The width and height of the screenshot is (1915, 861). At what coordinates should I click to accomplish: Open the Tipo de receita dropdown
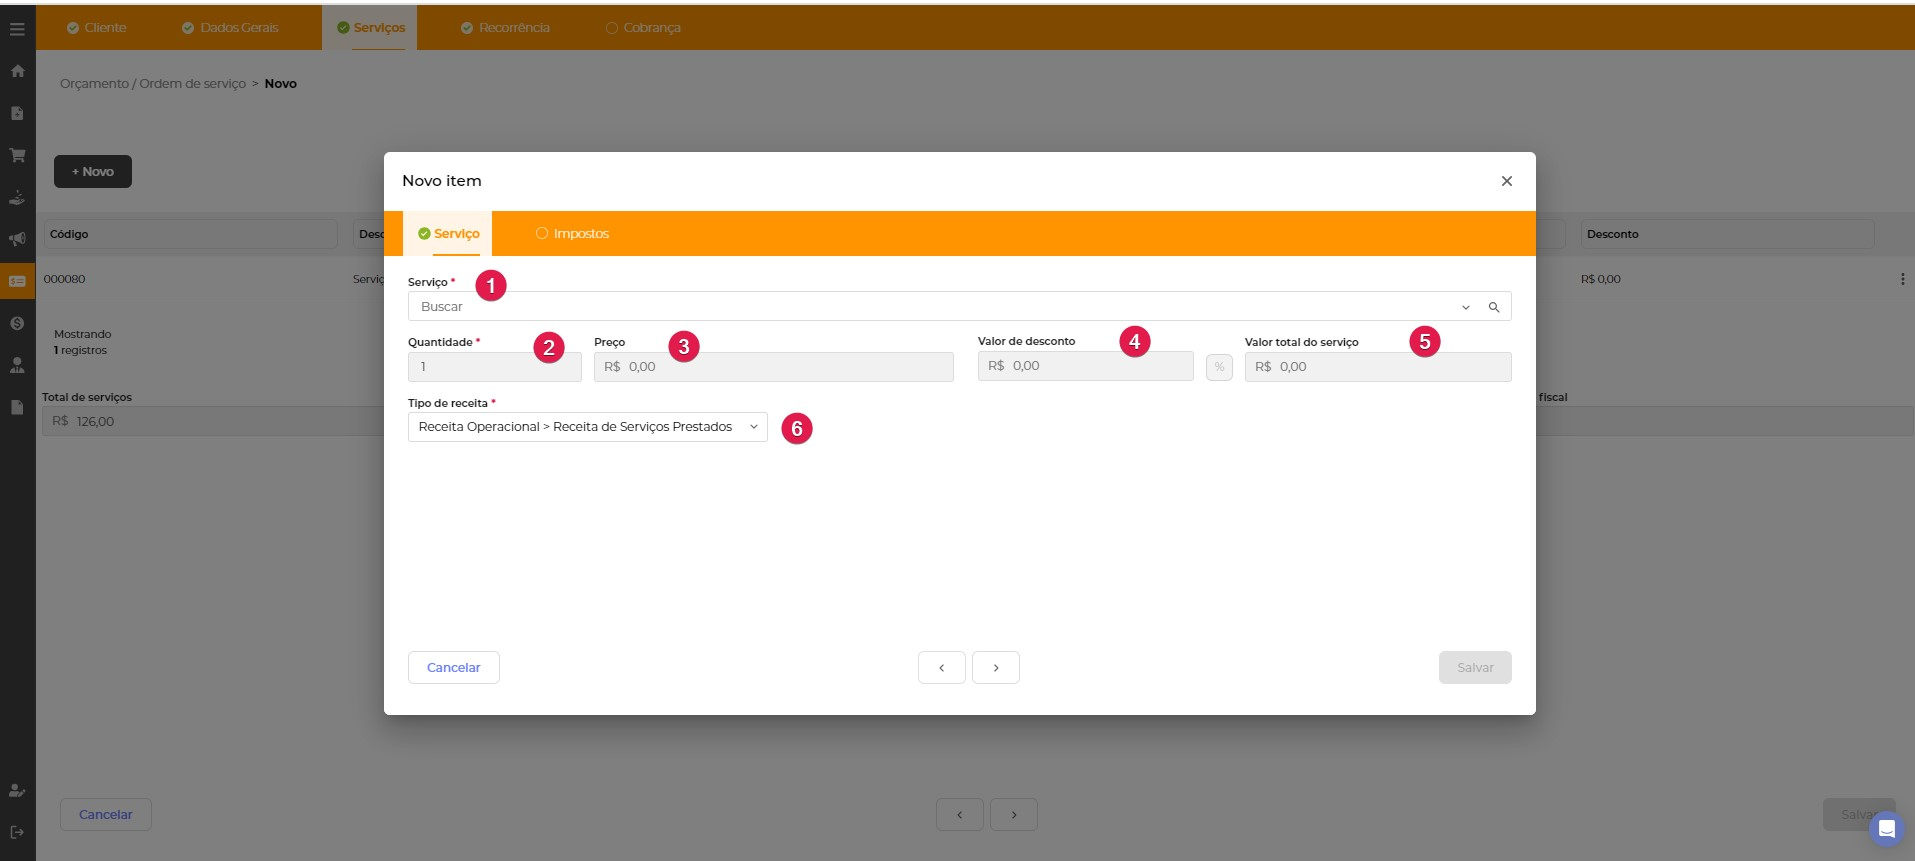coord(587,427)
